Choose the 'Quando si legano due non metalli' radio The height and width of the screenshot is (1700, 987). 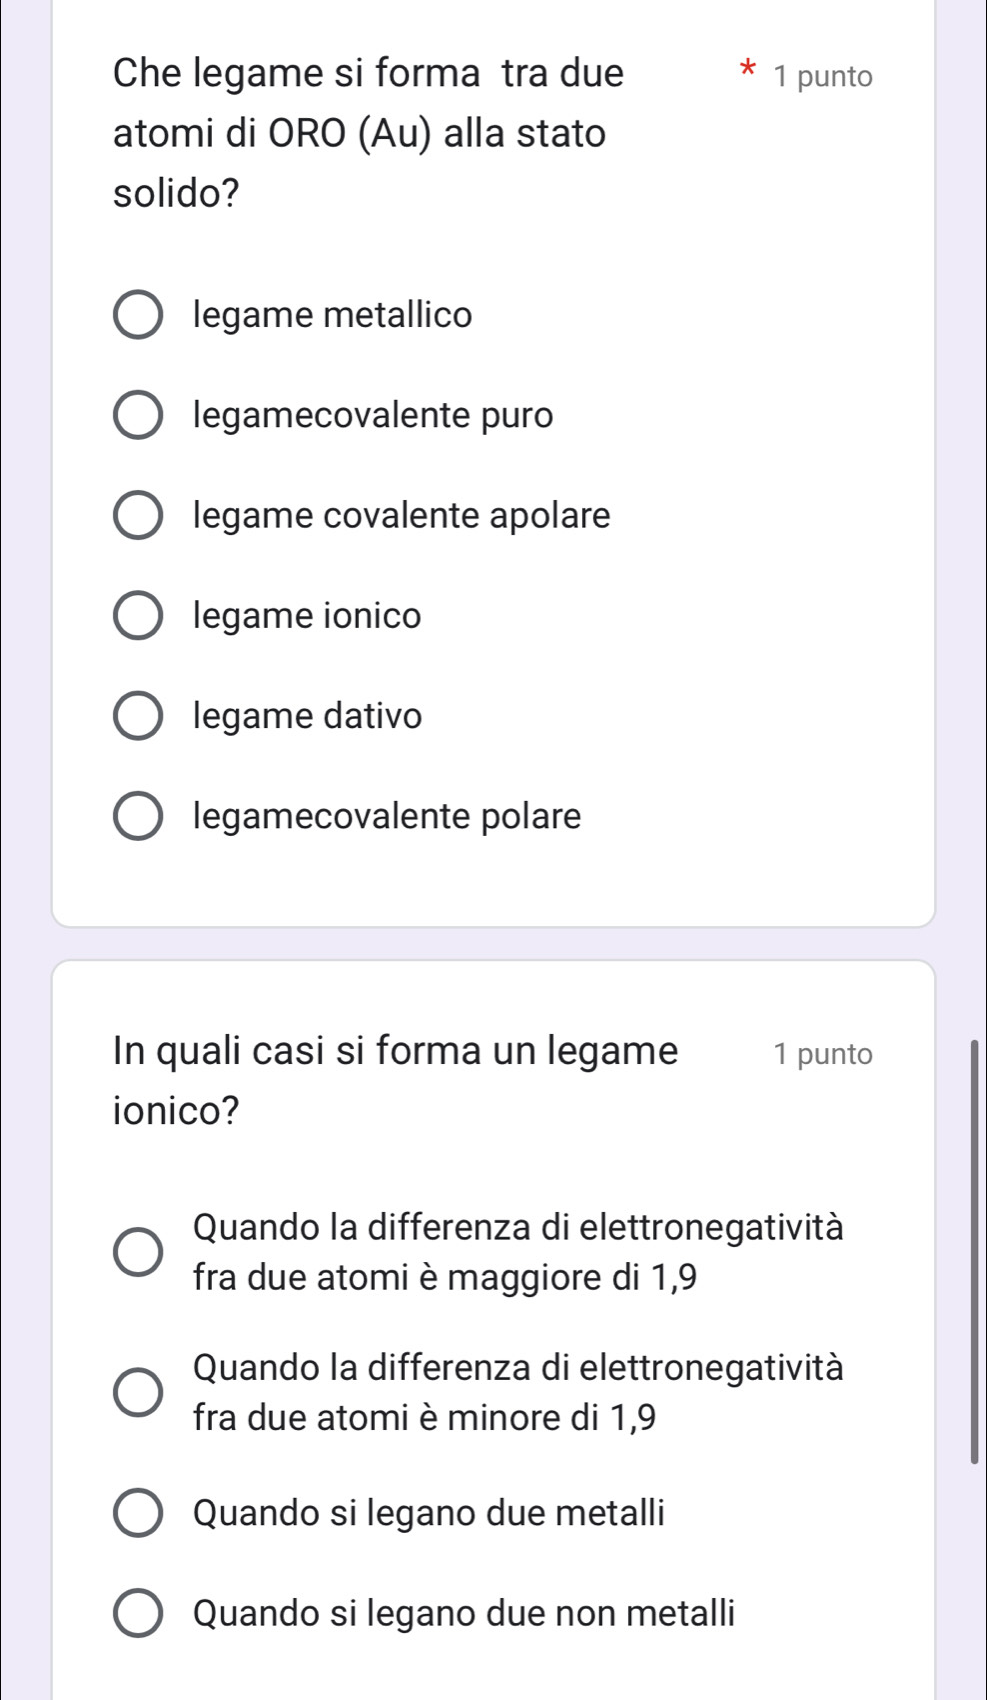(138, 1613)
